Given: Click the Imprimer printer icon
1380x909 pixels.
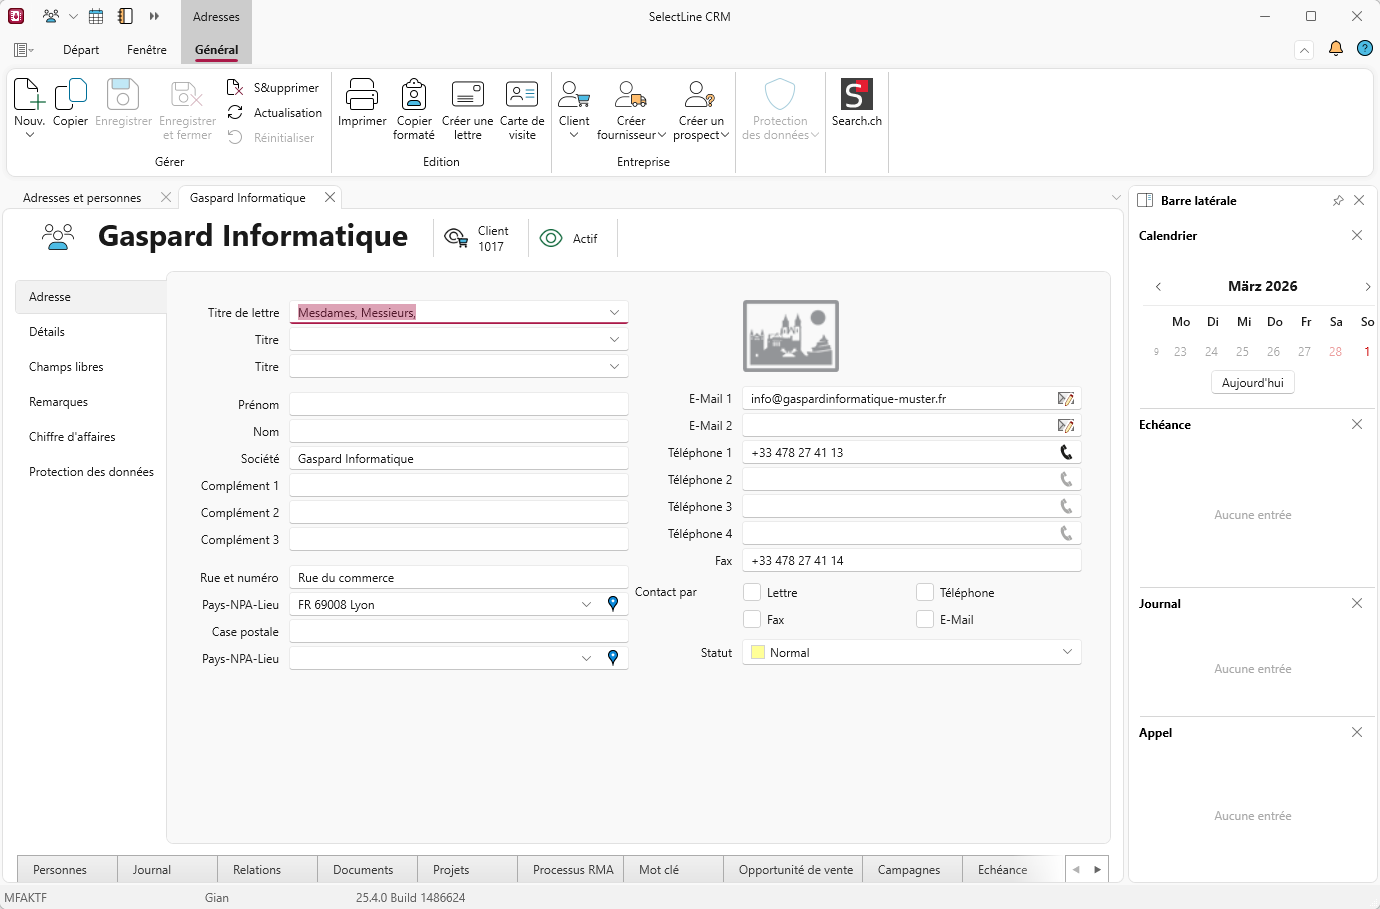Looking at the screenshot, I should (361, 95).
